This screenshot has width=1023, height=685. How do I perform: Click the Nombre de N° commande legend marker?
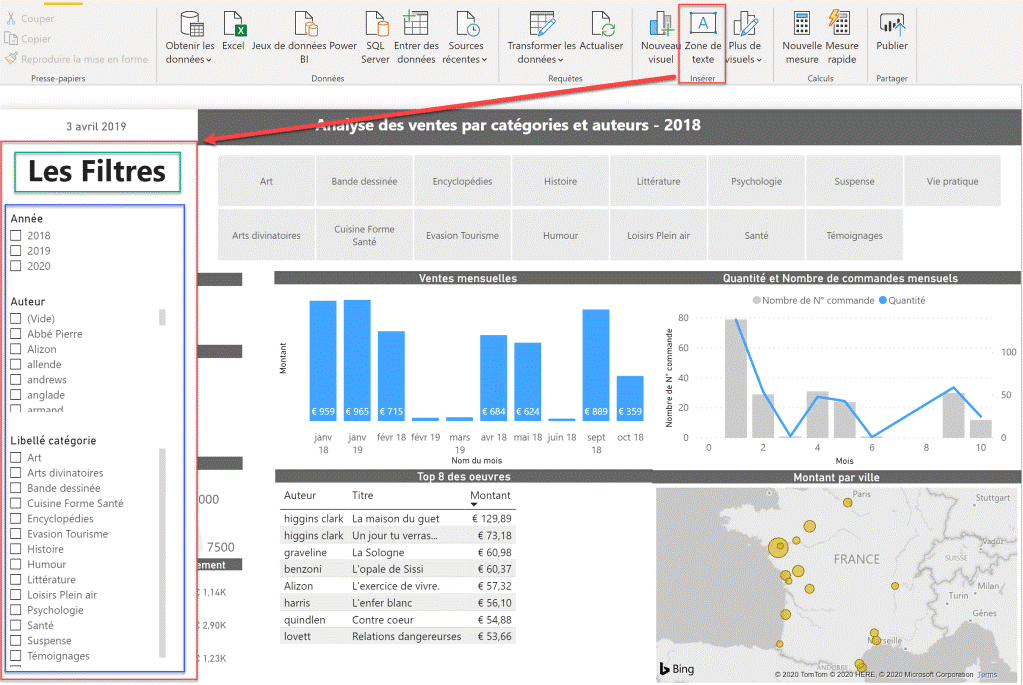tap(757, 300)
